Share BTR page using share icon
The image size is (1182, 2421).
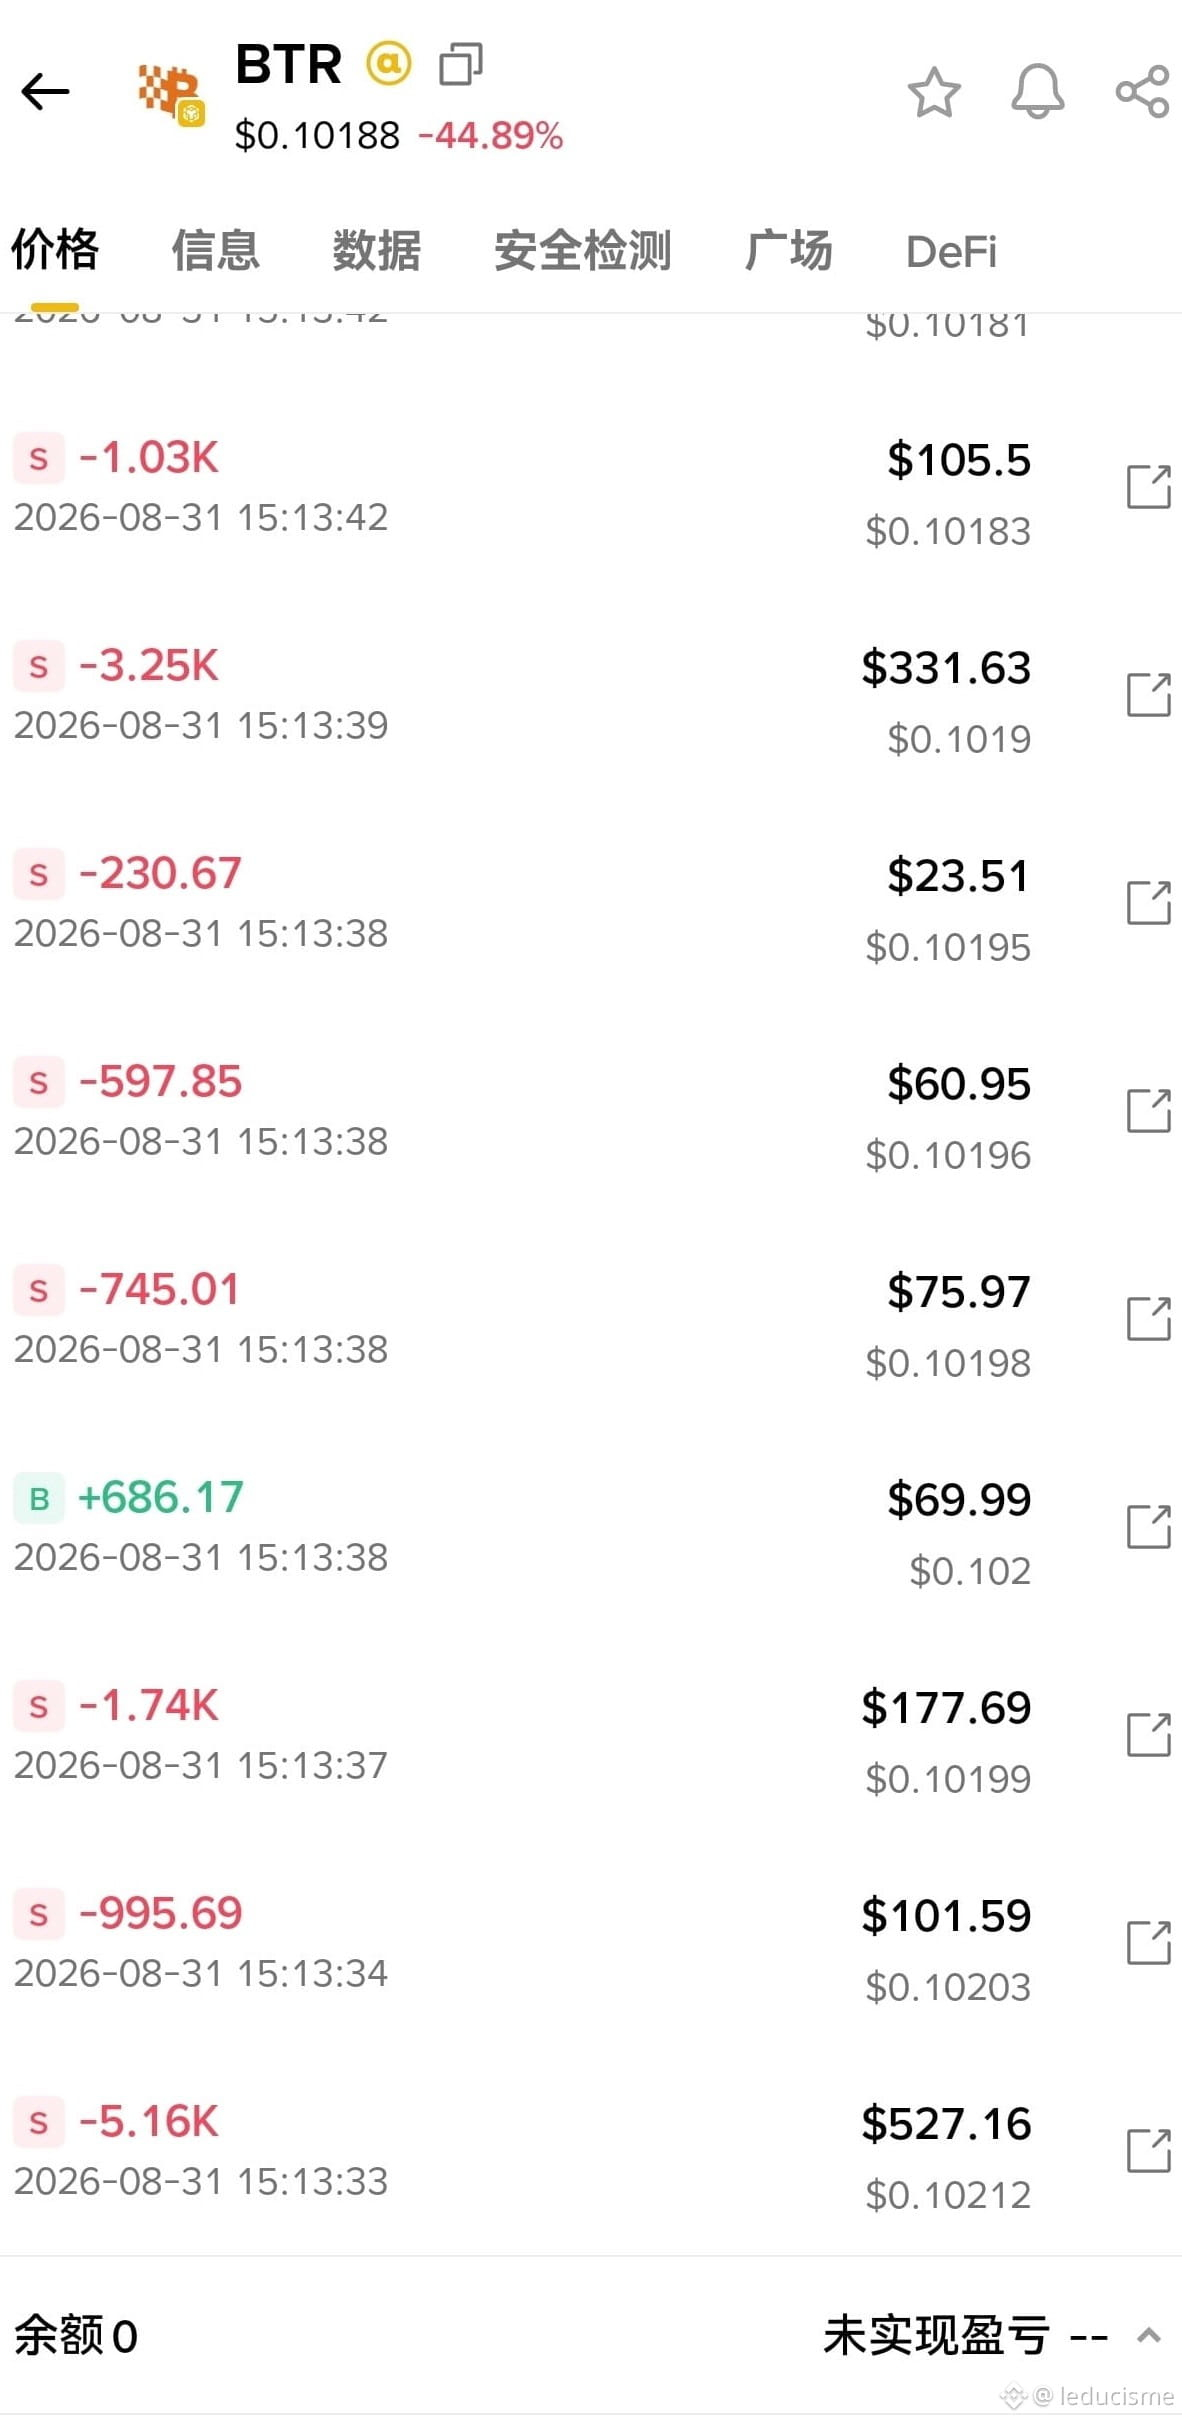point(1143,92)
